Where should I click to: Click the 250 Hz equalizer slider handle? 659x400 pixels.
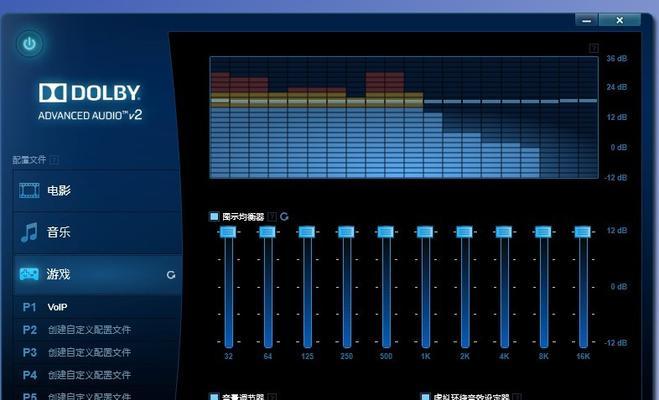pyautogui.click(x=346, y=232)
